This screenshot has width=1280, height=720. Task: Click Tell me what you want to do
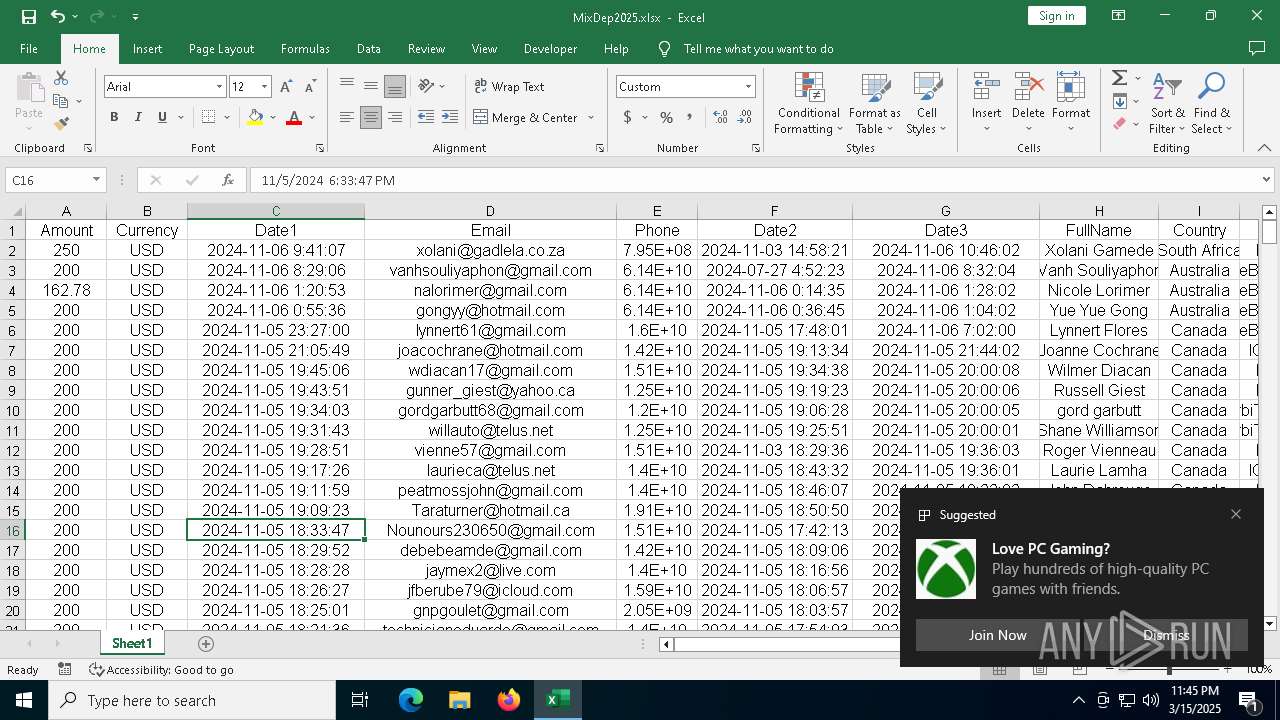point(758,48)
